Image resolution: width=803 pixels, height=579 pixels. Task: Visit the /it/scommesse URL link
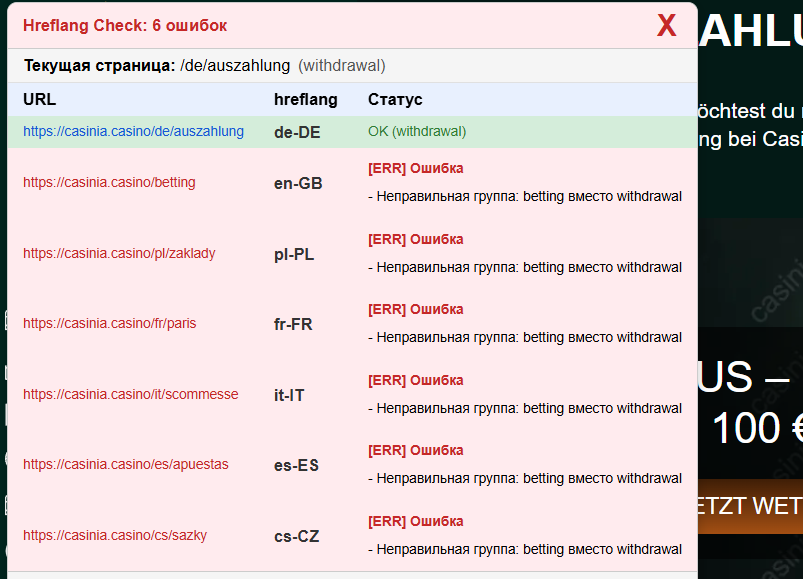(130, 394)
